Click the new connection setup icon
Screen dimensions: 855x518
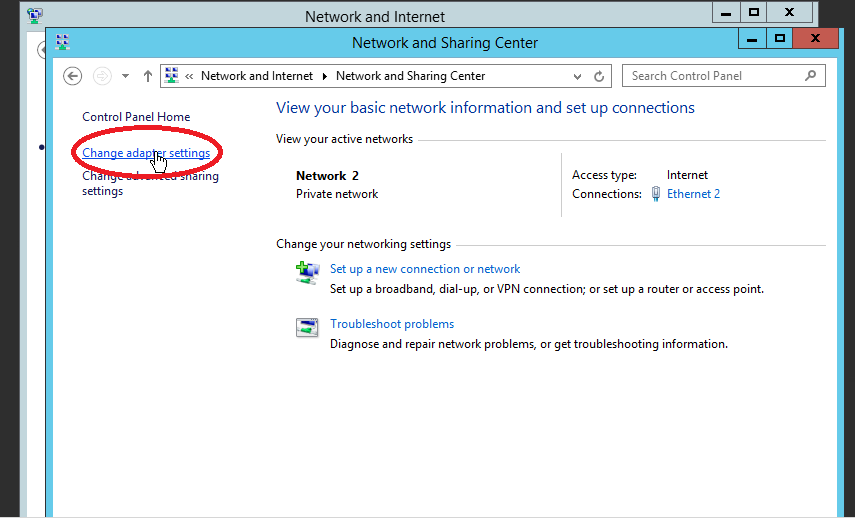point(307,273)
